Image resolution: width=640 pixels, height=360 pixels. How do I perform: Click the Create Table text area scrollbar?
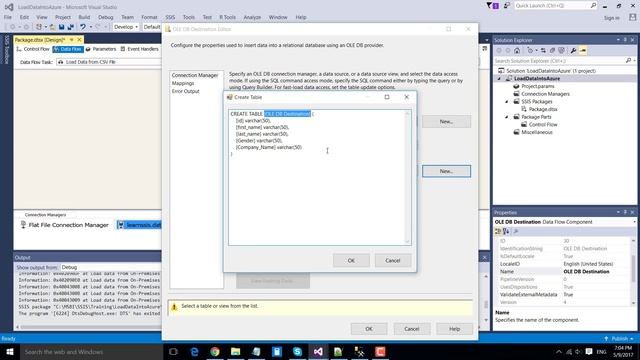coord(407,177)
